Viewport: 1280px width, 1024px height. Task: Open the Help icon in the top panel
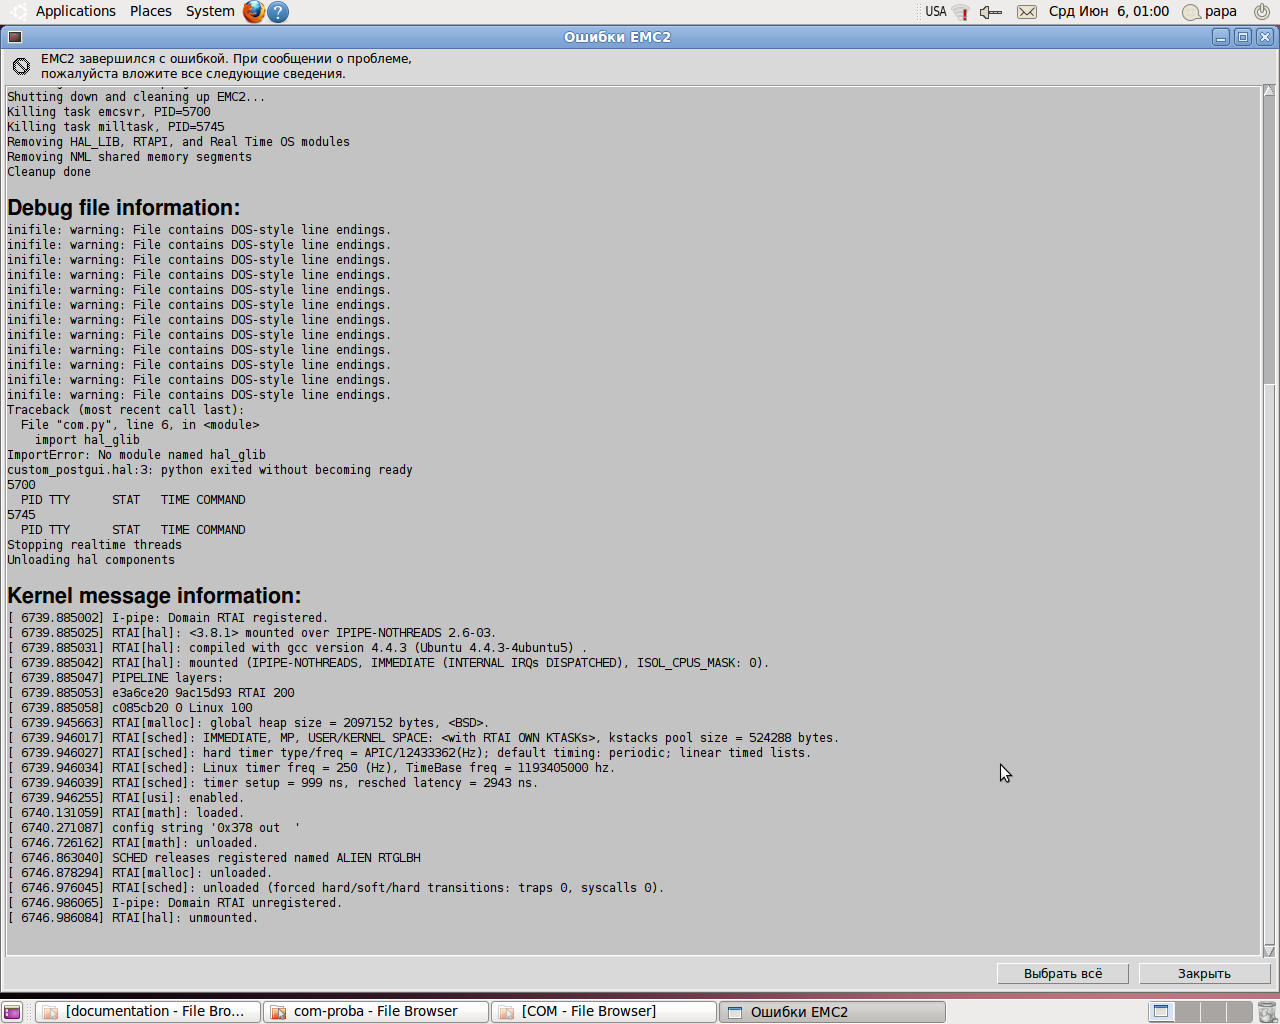coord(279,12)
